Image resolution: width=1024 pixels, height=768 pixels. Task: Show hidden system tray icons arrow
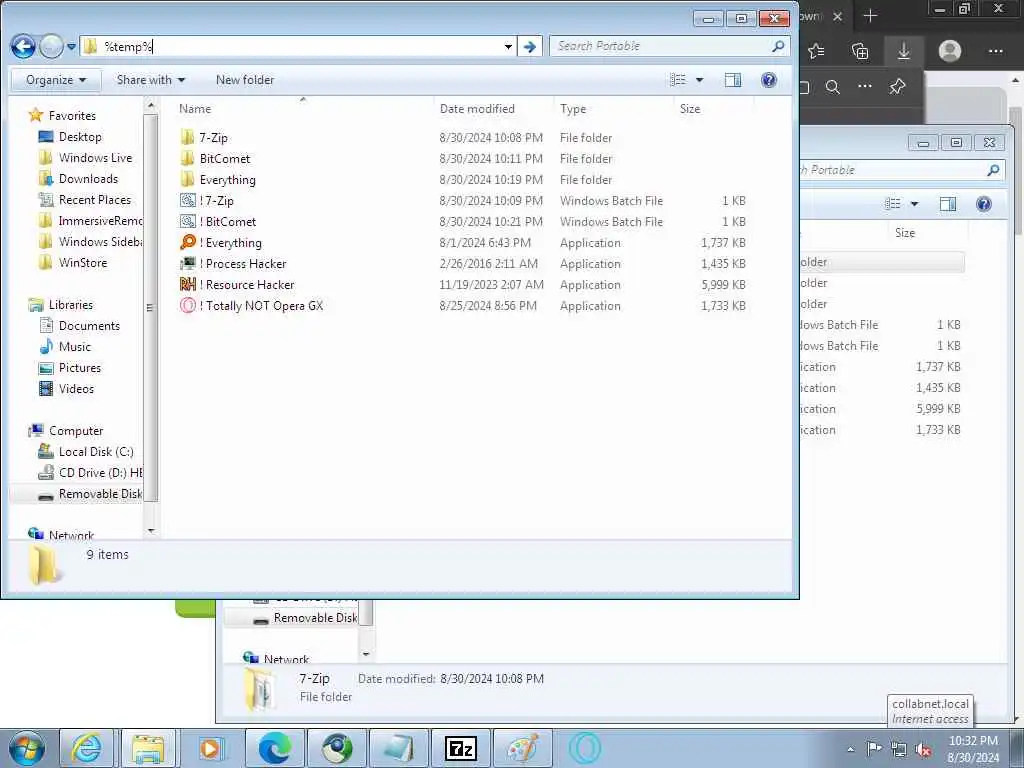coord(850,750)
